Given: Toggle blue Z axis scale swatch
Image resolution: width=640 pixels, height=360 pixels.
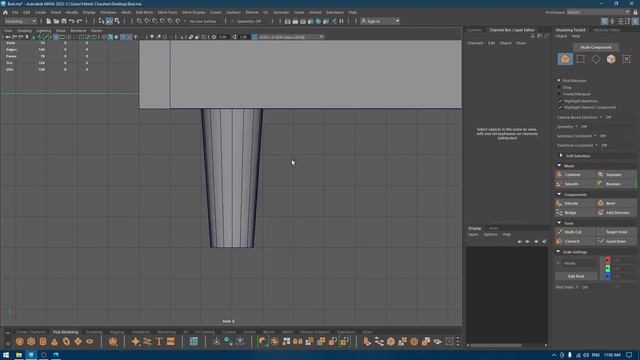Looking at the screenshot, I should 607,276.
